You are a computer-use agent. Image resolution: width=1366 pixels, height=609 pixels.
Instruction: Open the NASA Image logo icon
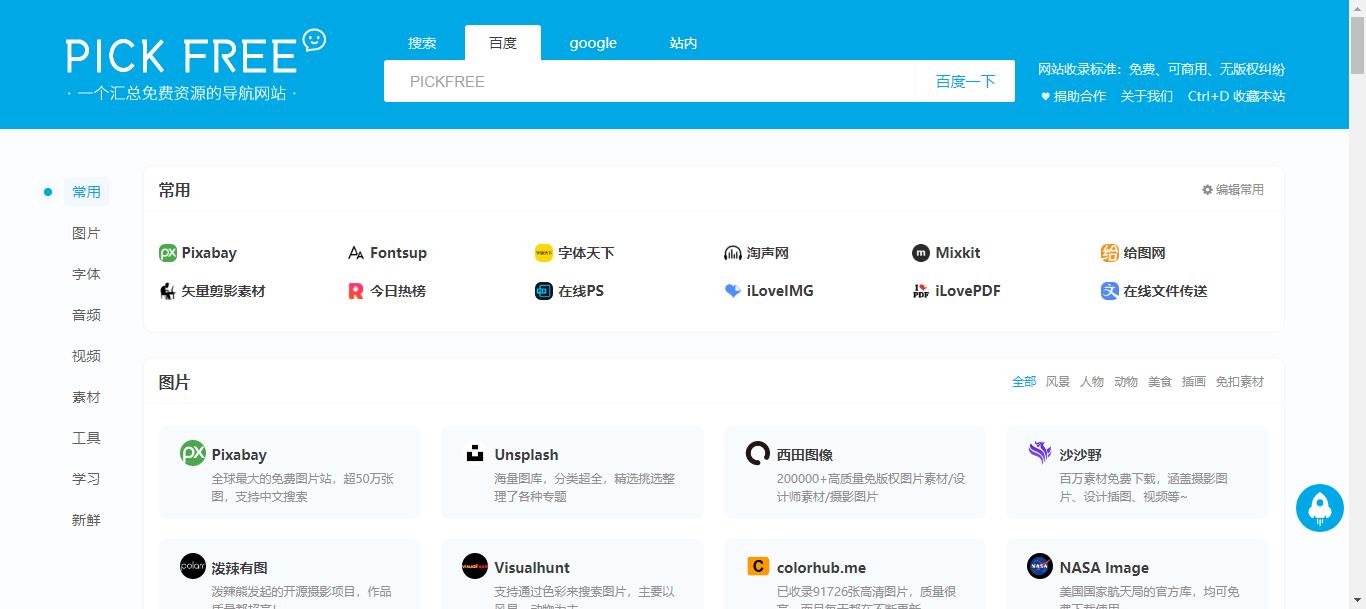1040,567
